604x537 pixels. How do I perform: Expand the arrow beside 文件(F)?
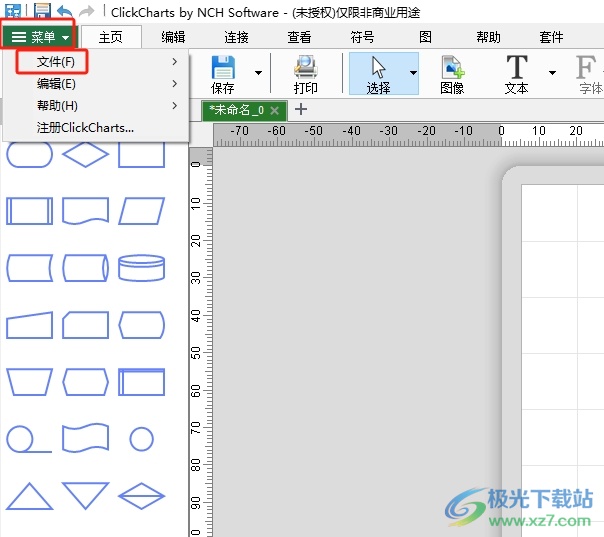click(175, 62)
